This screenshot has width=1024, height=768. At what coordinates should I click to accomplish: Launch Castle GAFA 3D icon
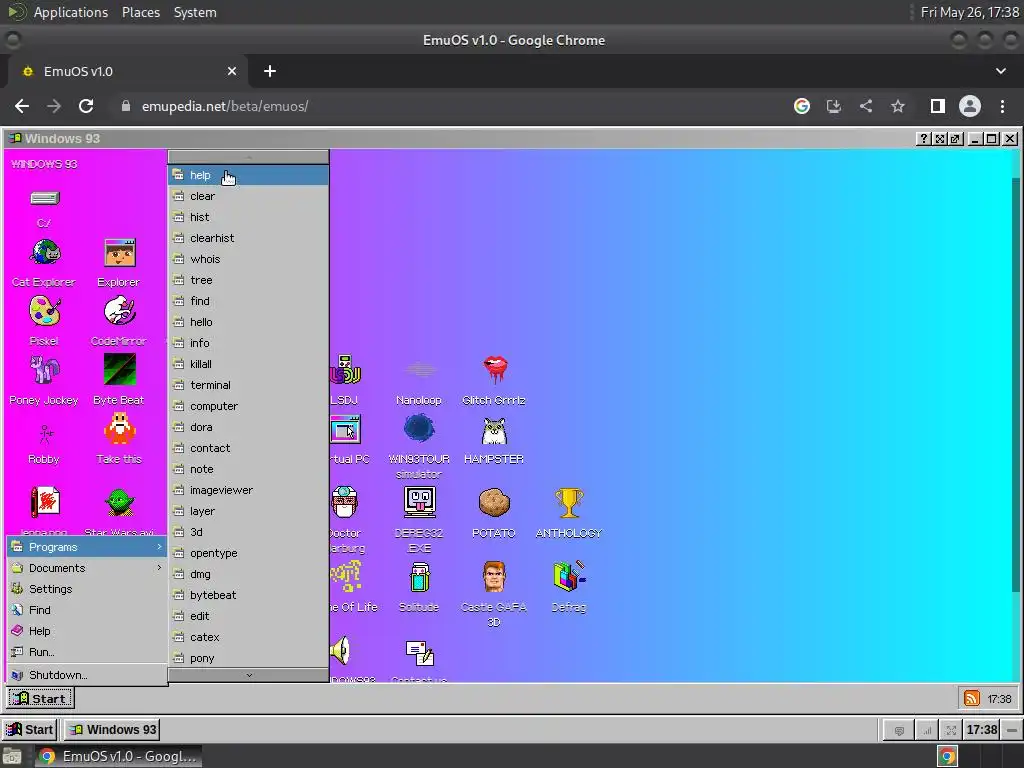pyautogui.click(x=494, y=577)
